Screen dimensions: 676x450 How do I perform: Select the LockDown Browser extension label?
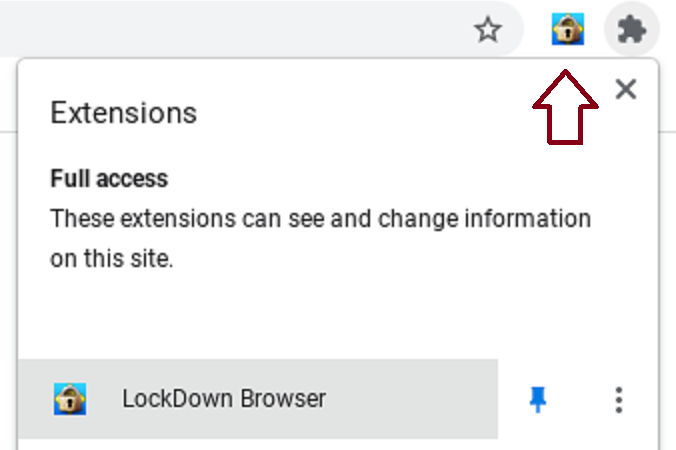[x=224, y=398]
